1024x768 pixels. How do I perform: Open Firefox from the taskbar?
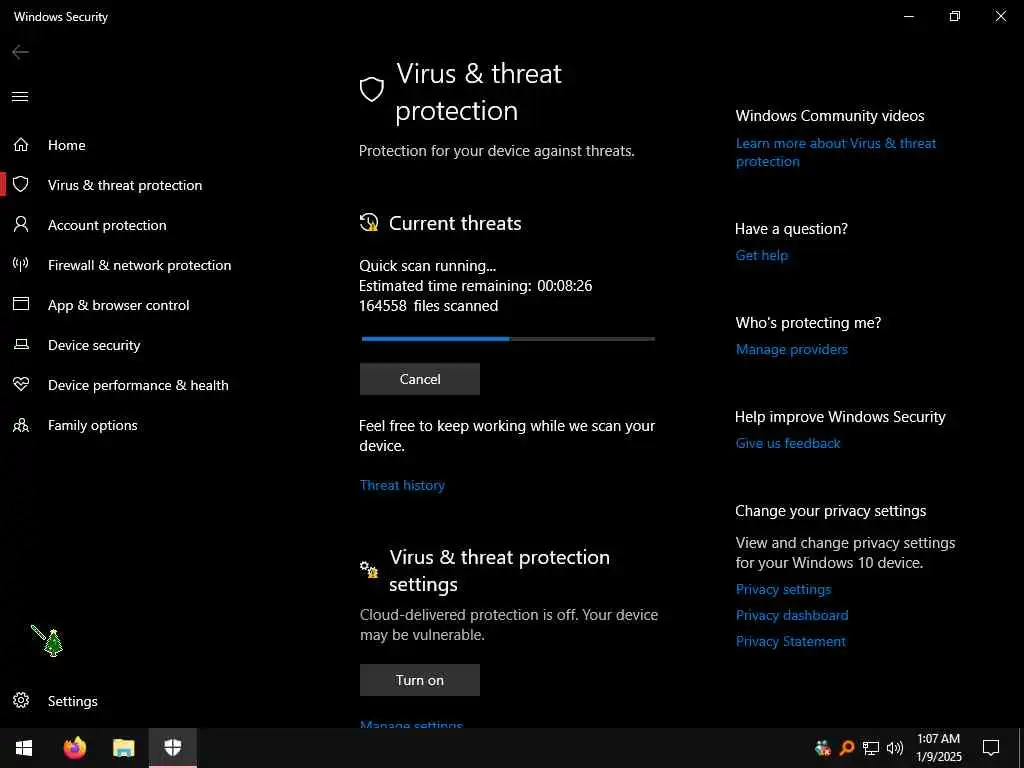coord(75,748)
